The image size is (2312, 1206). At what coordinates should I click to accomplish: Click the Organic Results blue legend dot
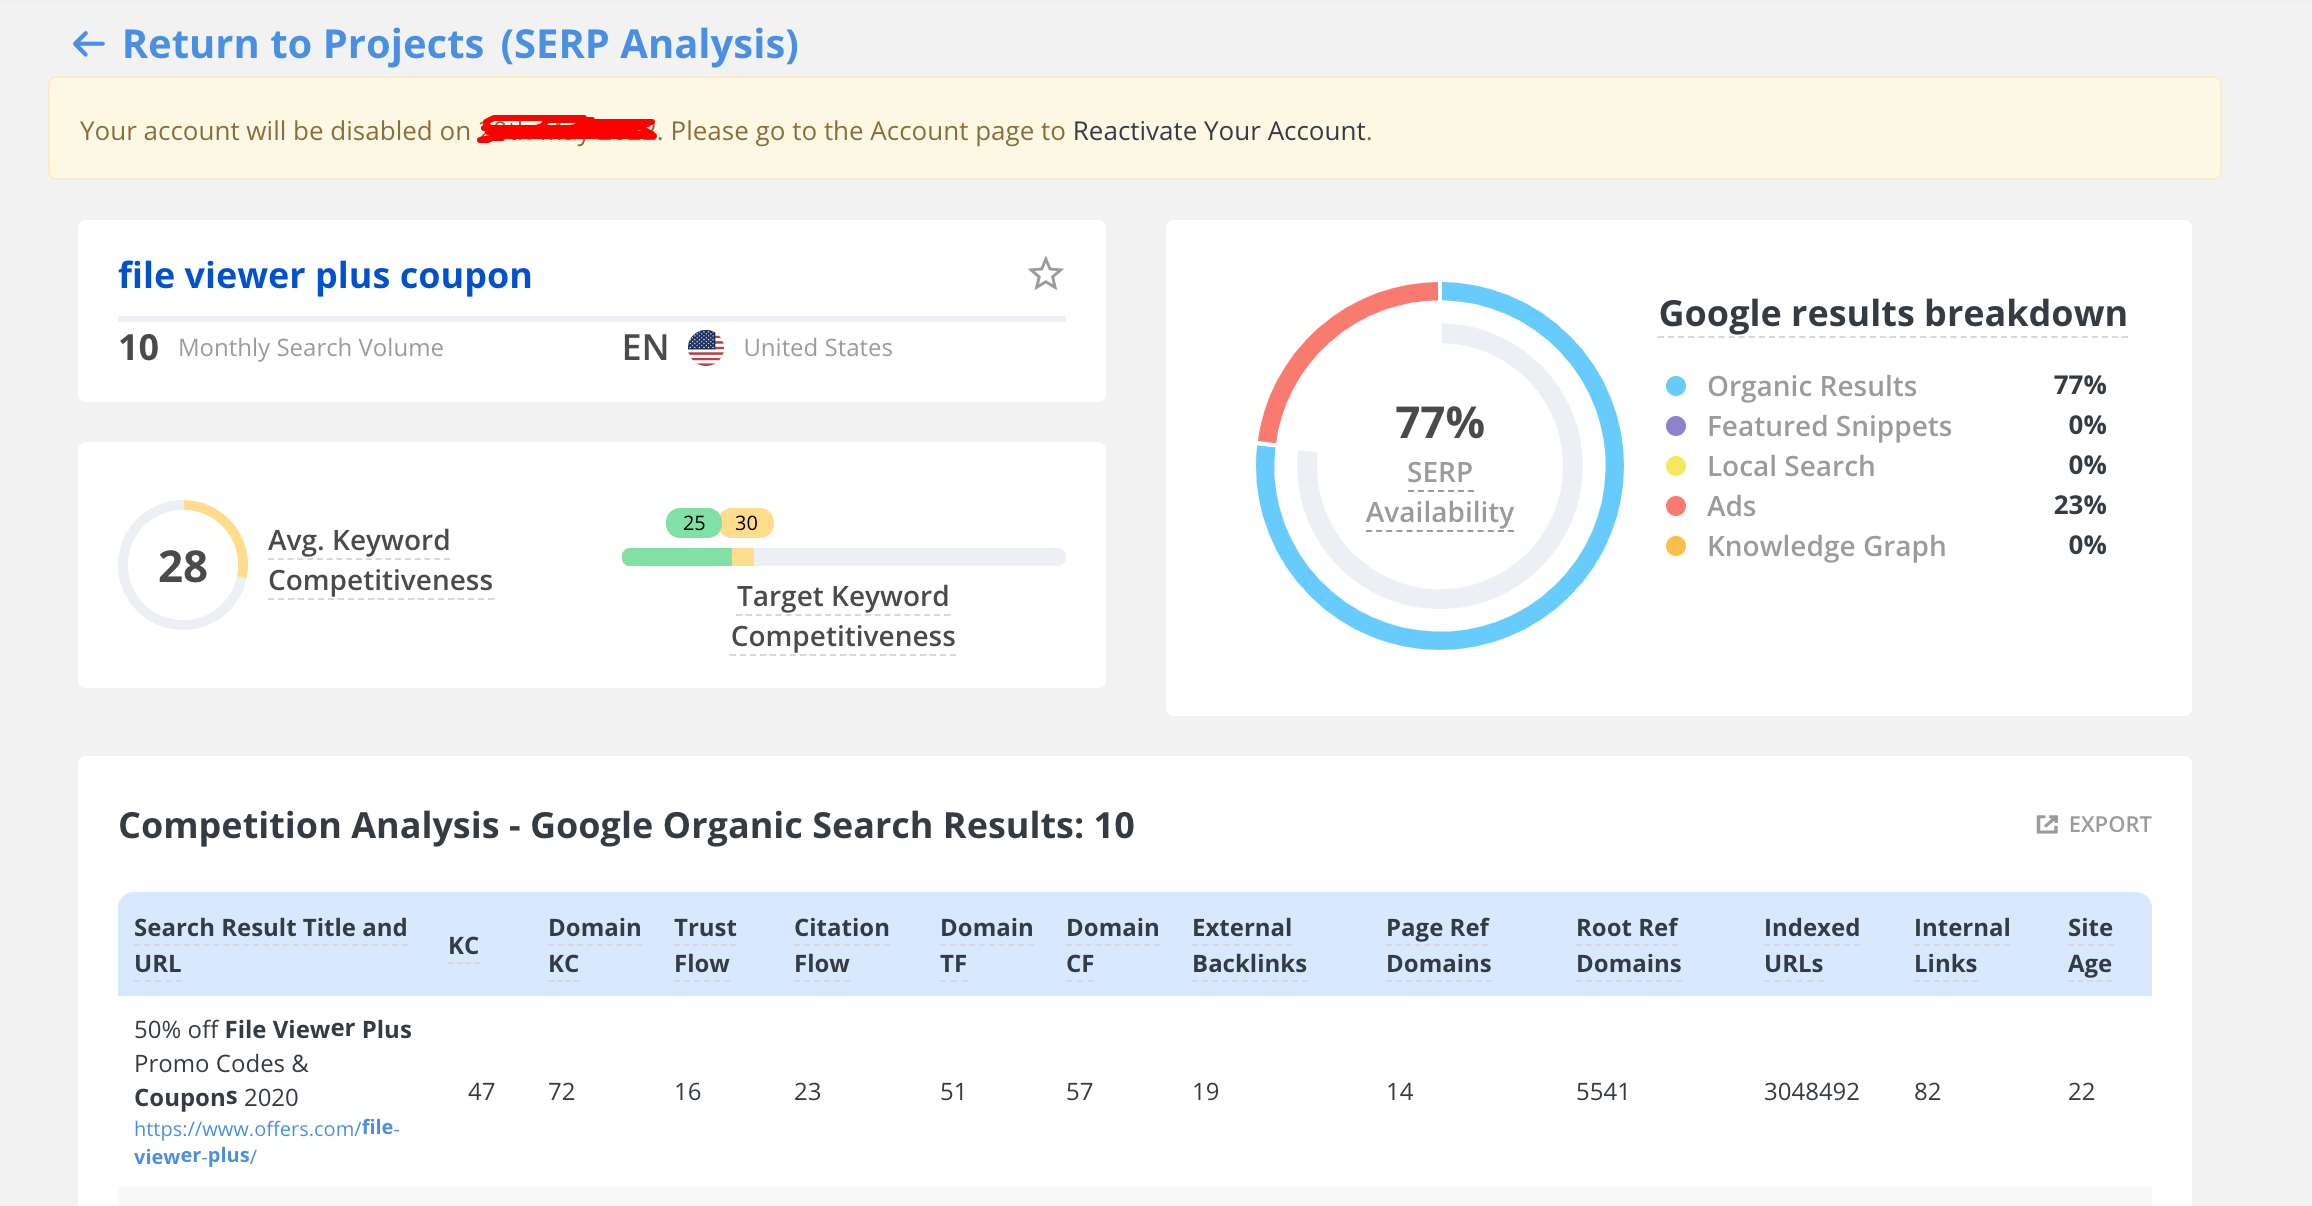coord(1676,386)
